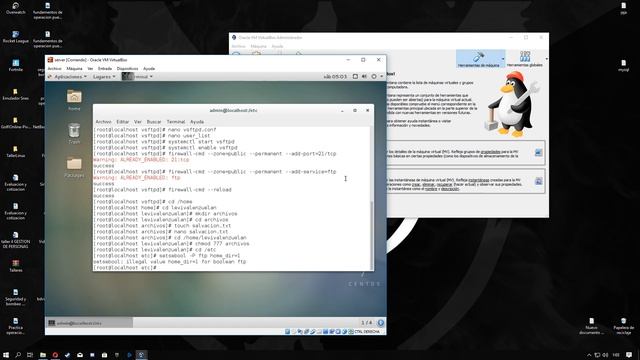Click the CentOS clock showing 05:03
The image size is (640, 360).
click(335, 76)
